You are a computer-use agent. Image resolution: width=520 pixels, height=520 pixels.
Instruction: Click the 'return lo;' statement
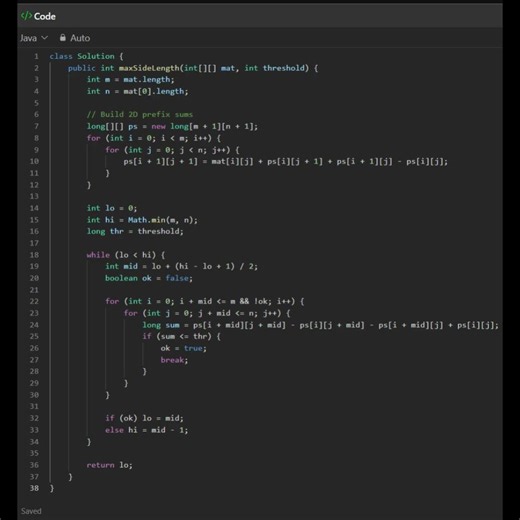click(x=109, y=465)
